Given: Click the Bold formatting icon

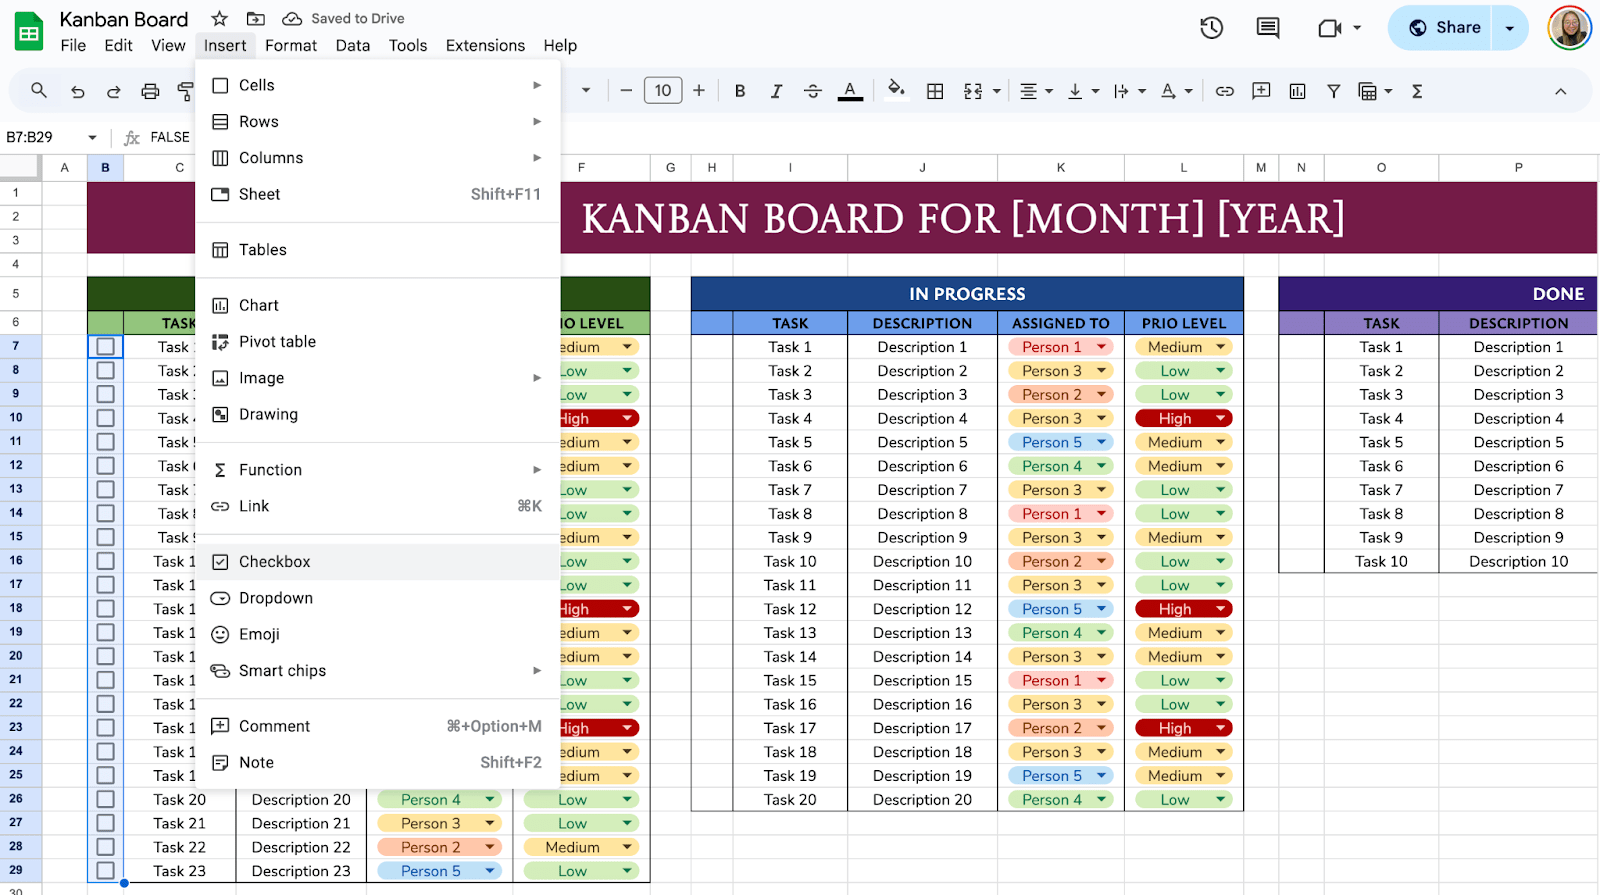Looking at the screenshot, I should point(740,91).
